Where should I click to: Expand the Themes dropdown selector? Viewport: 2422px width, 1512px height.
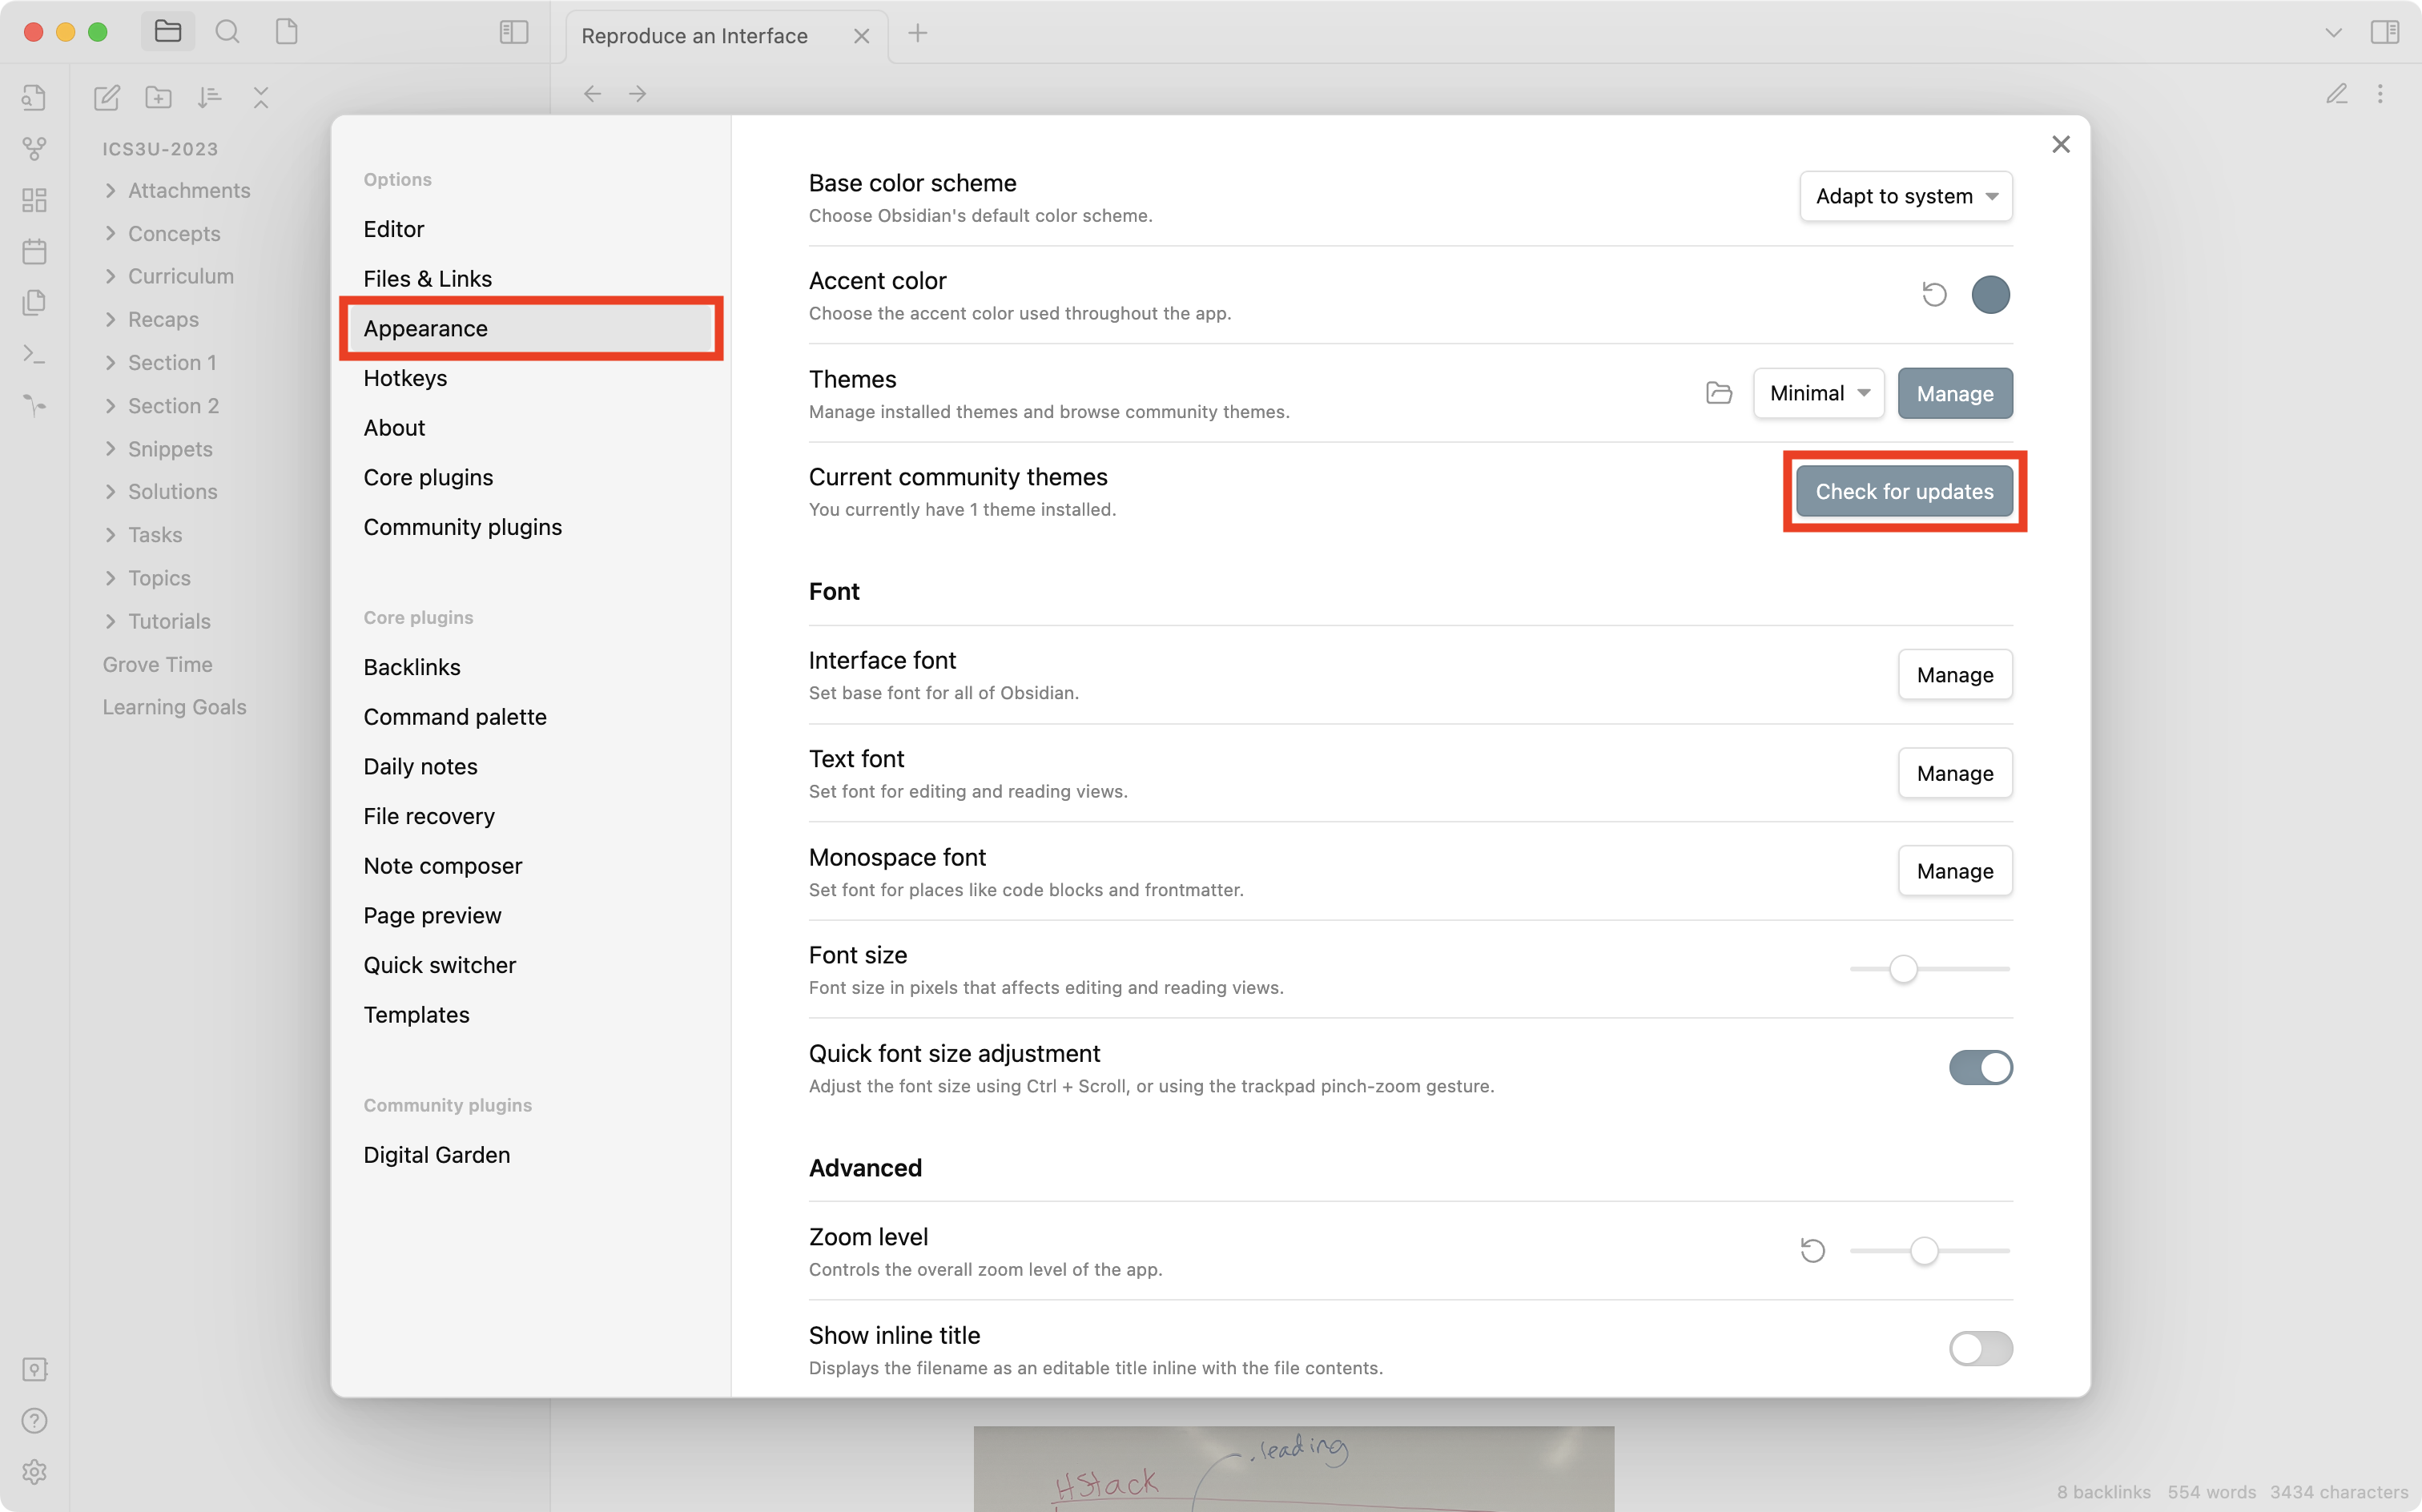[1818, 392]
